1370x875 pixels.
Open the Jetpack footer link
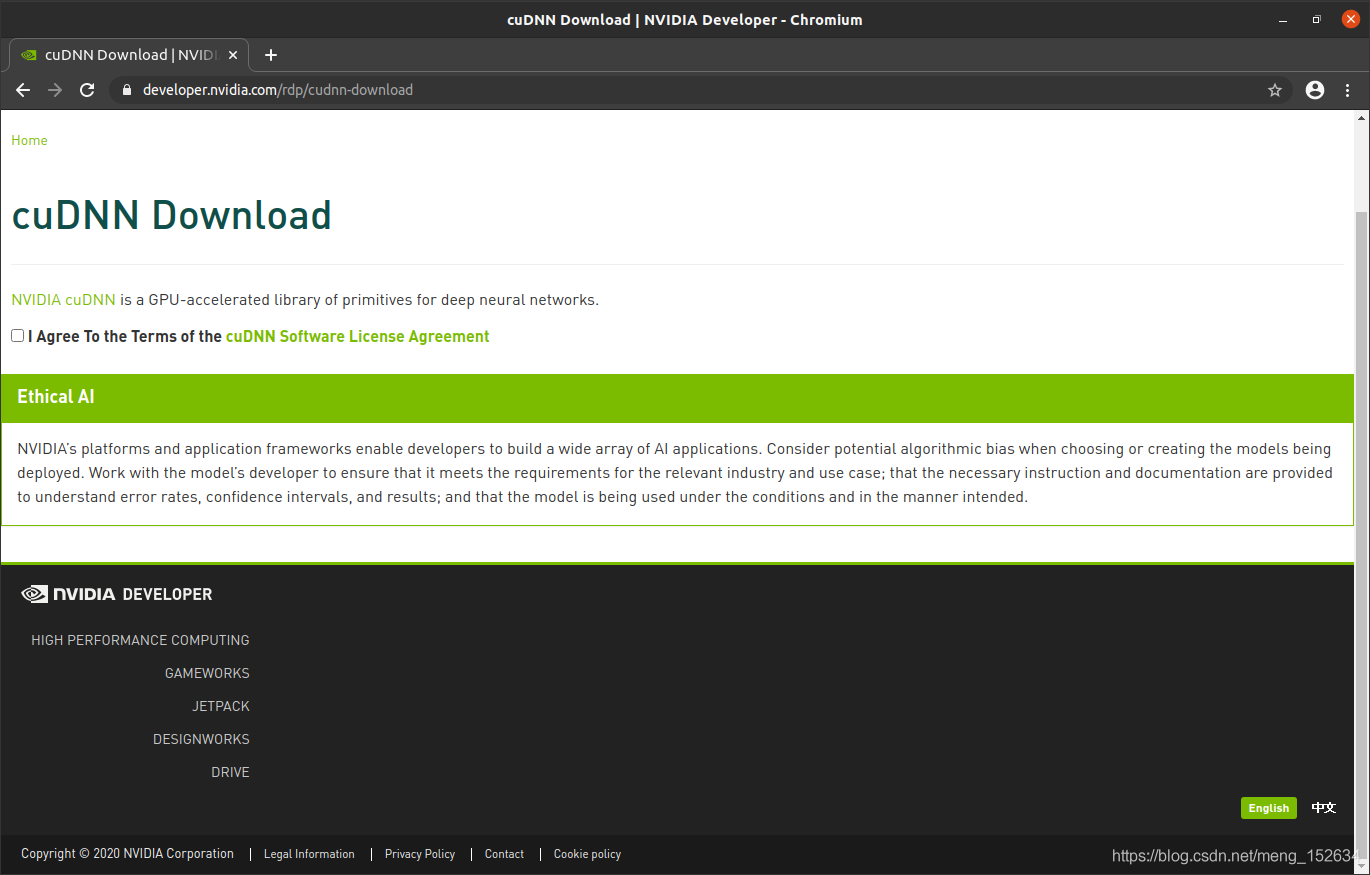coord(221,706)
